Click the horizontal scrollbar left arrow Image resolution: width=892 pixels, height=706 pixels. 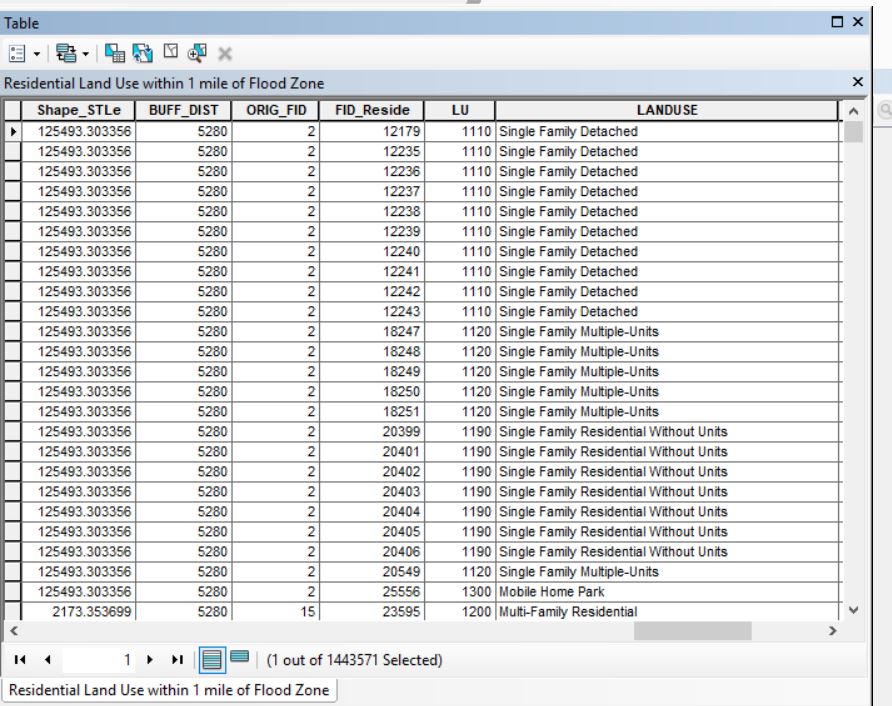14,630
